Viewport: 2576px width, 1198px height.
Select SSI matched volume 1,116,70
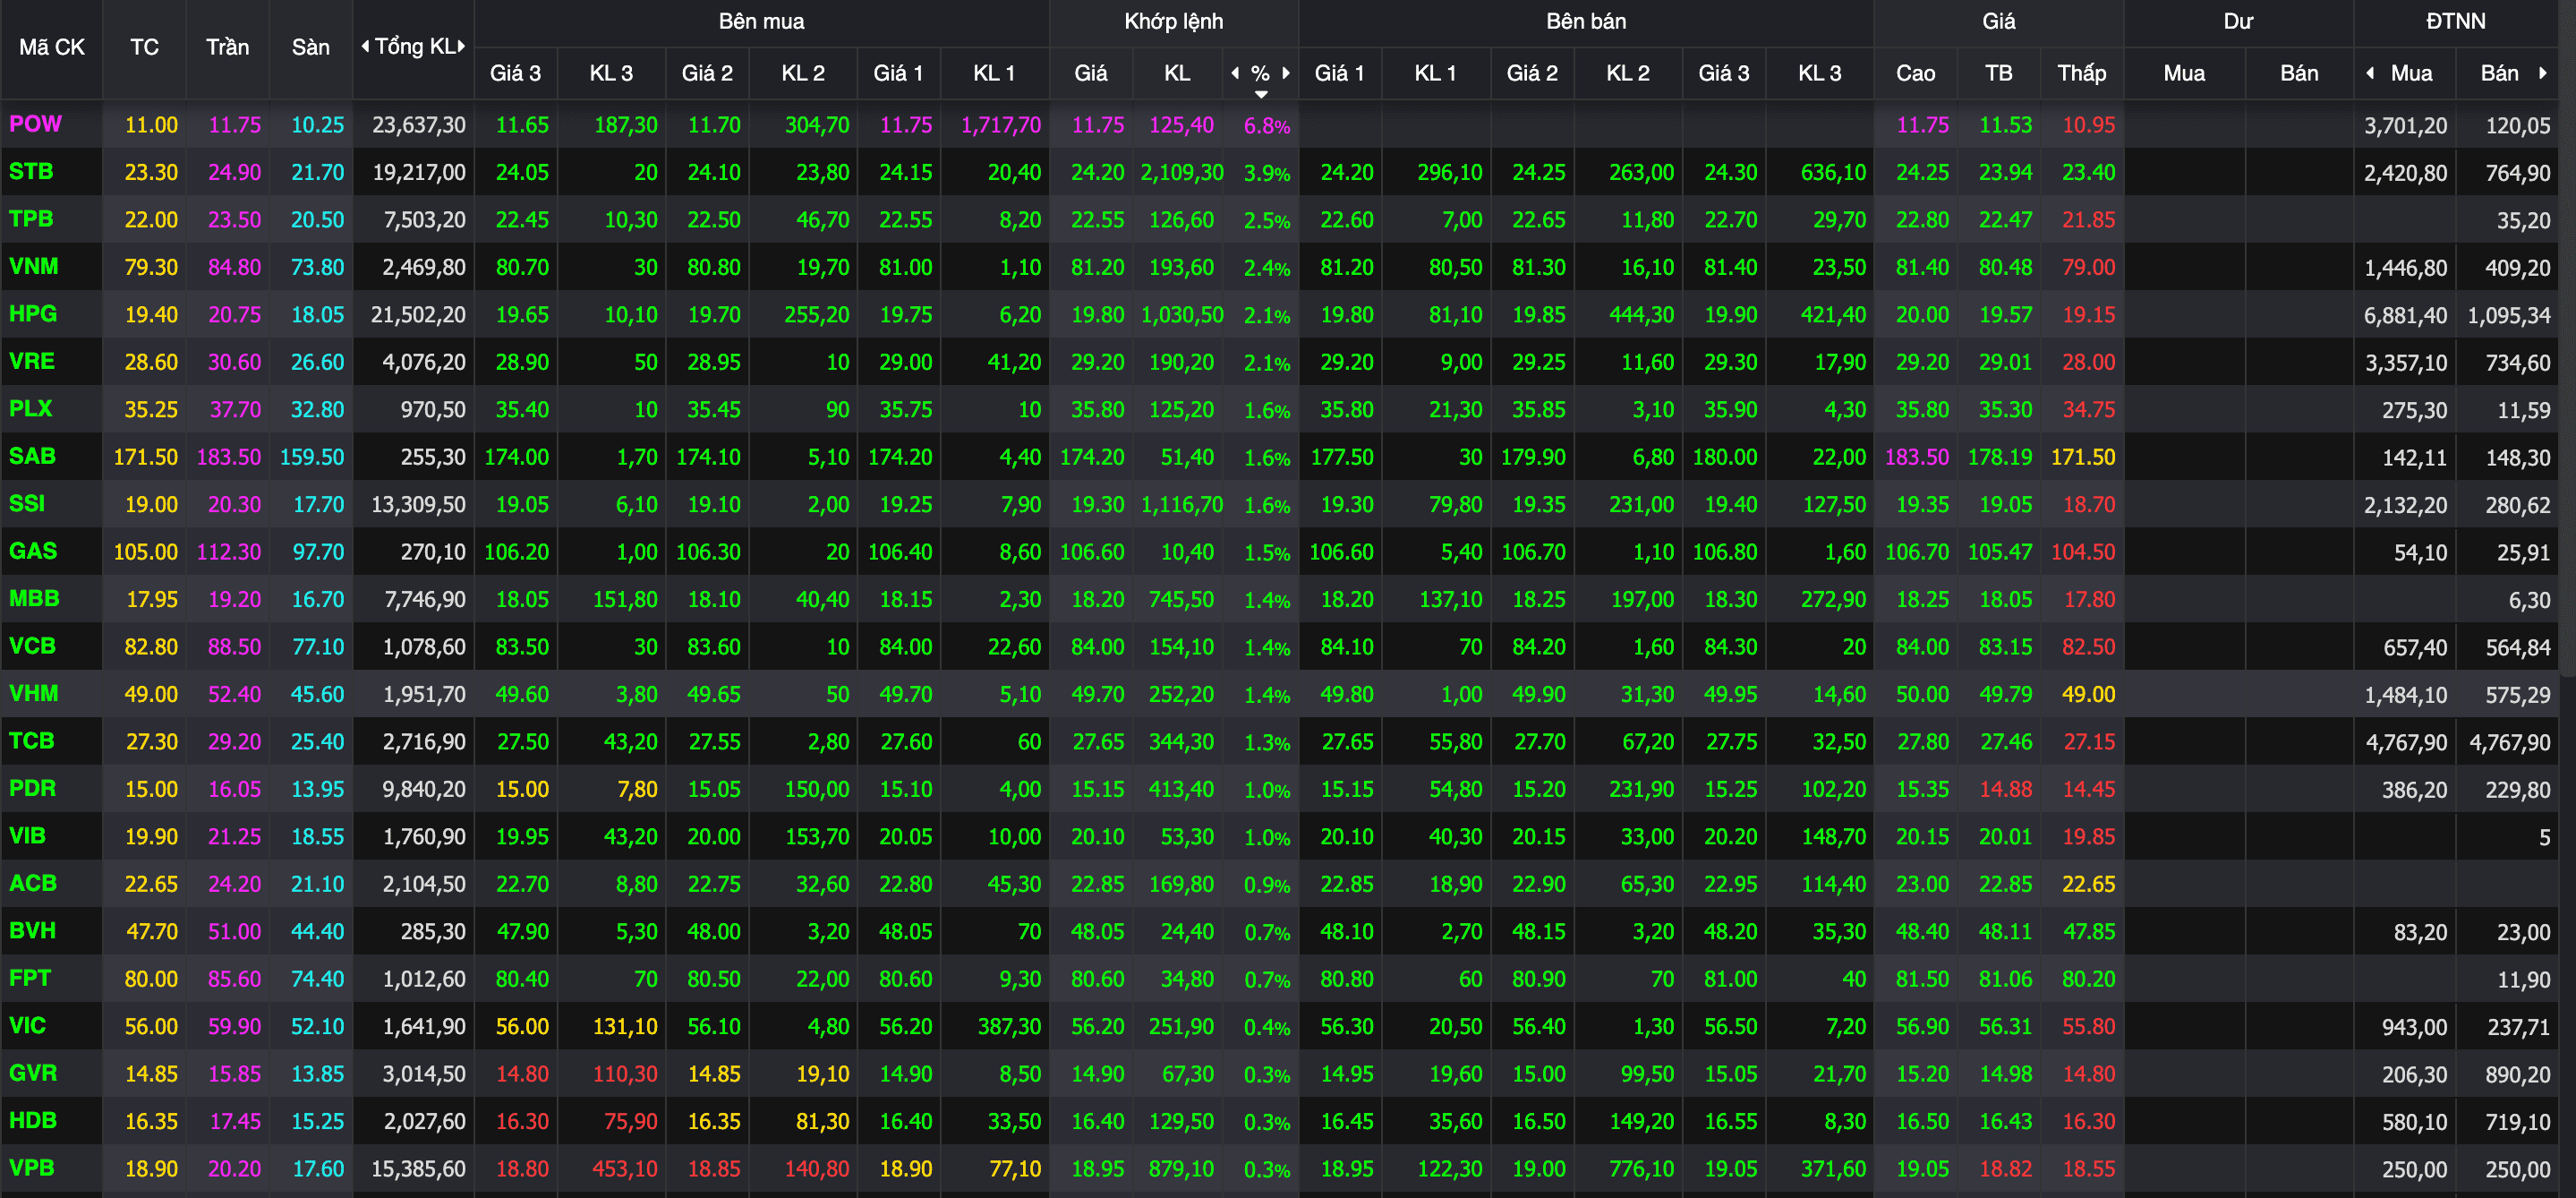(x=1182, y=505)
